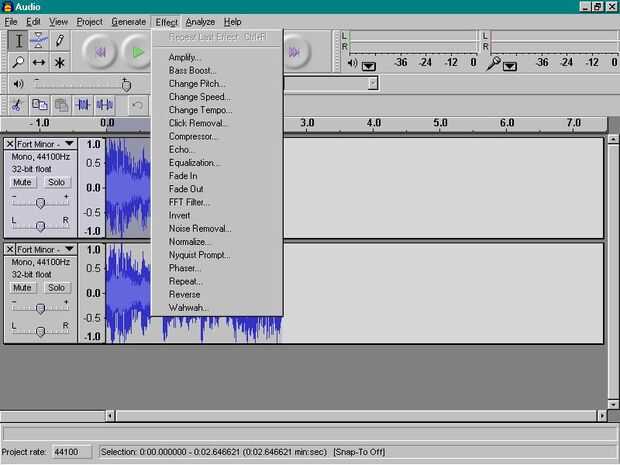Solo the second Fort Minor track

(56, 287)
